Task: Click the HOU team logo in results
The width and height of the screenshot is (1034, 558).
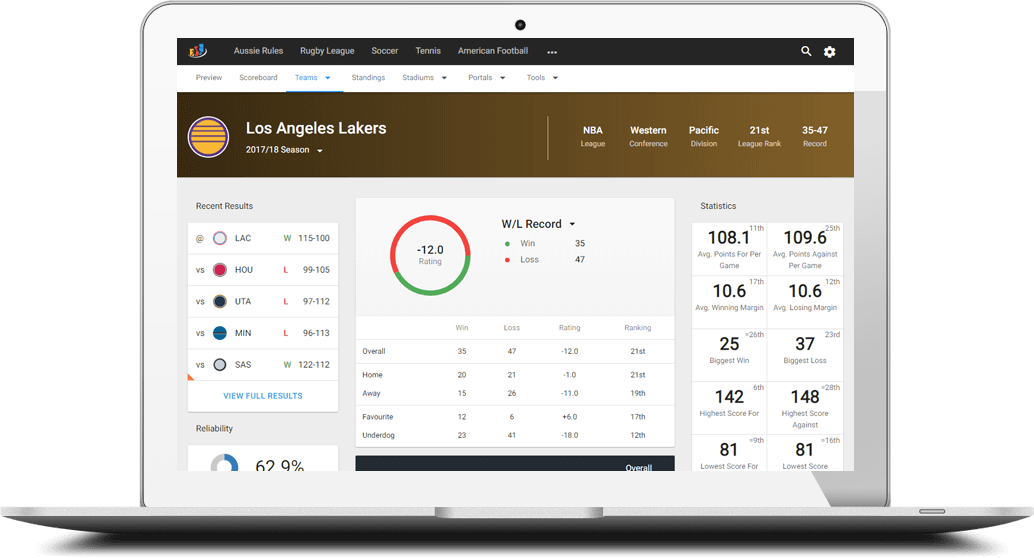Action: pyautogui.click(x=220, y=270)
